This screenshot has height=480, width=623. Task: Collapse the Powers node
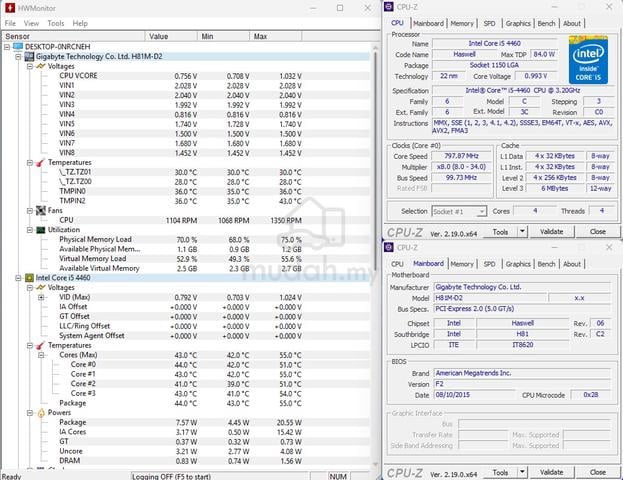point(30,413)
